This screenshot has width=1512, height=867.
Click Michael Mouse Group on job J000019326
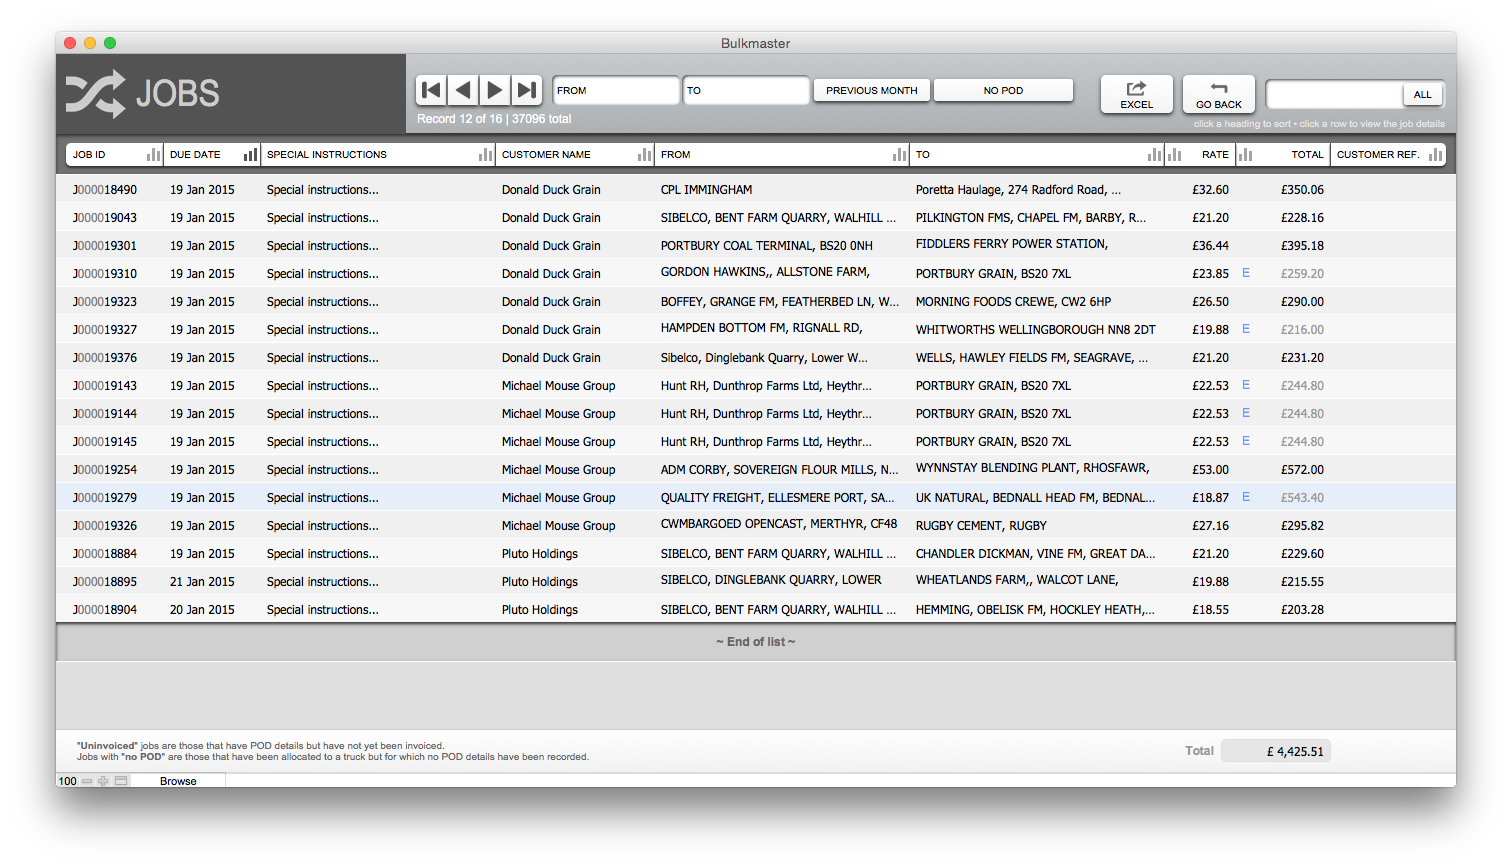tap(558, 525)
